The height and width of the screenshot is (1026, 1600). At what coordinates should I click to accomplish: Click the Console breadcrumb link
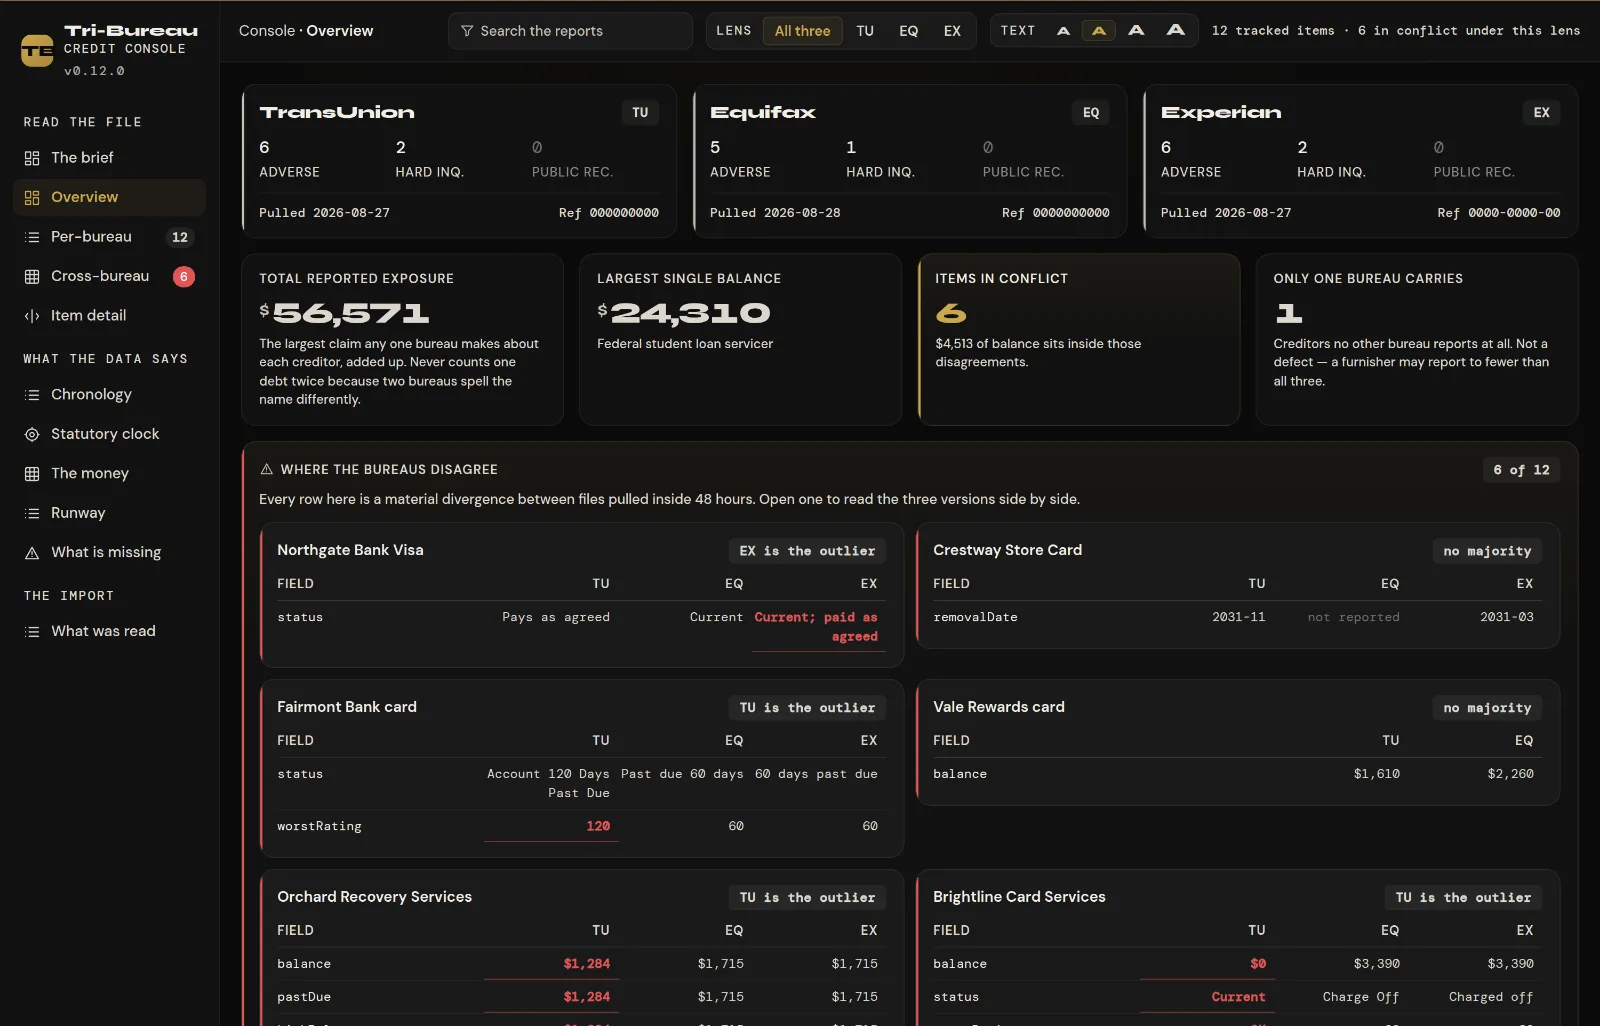[x=266, y=31]
